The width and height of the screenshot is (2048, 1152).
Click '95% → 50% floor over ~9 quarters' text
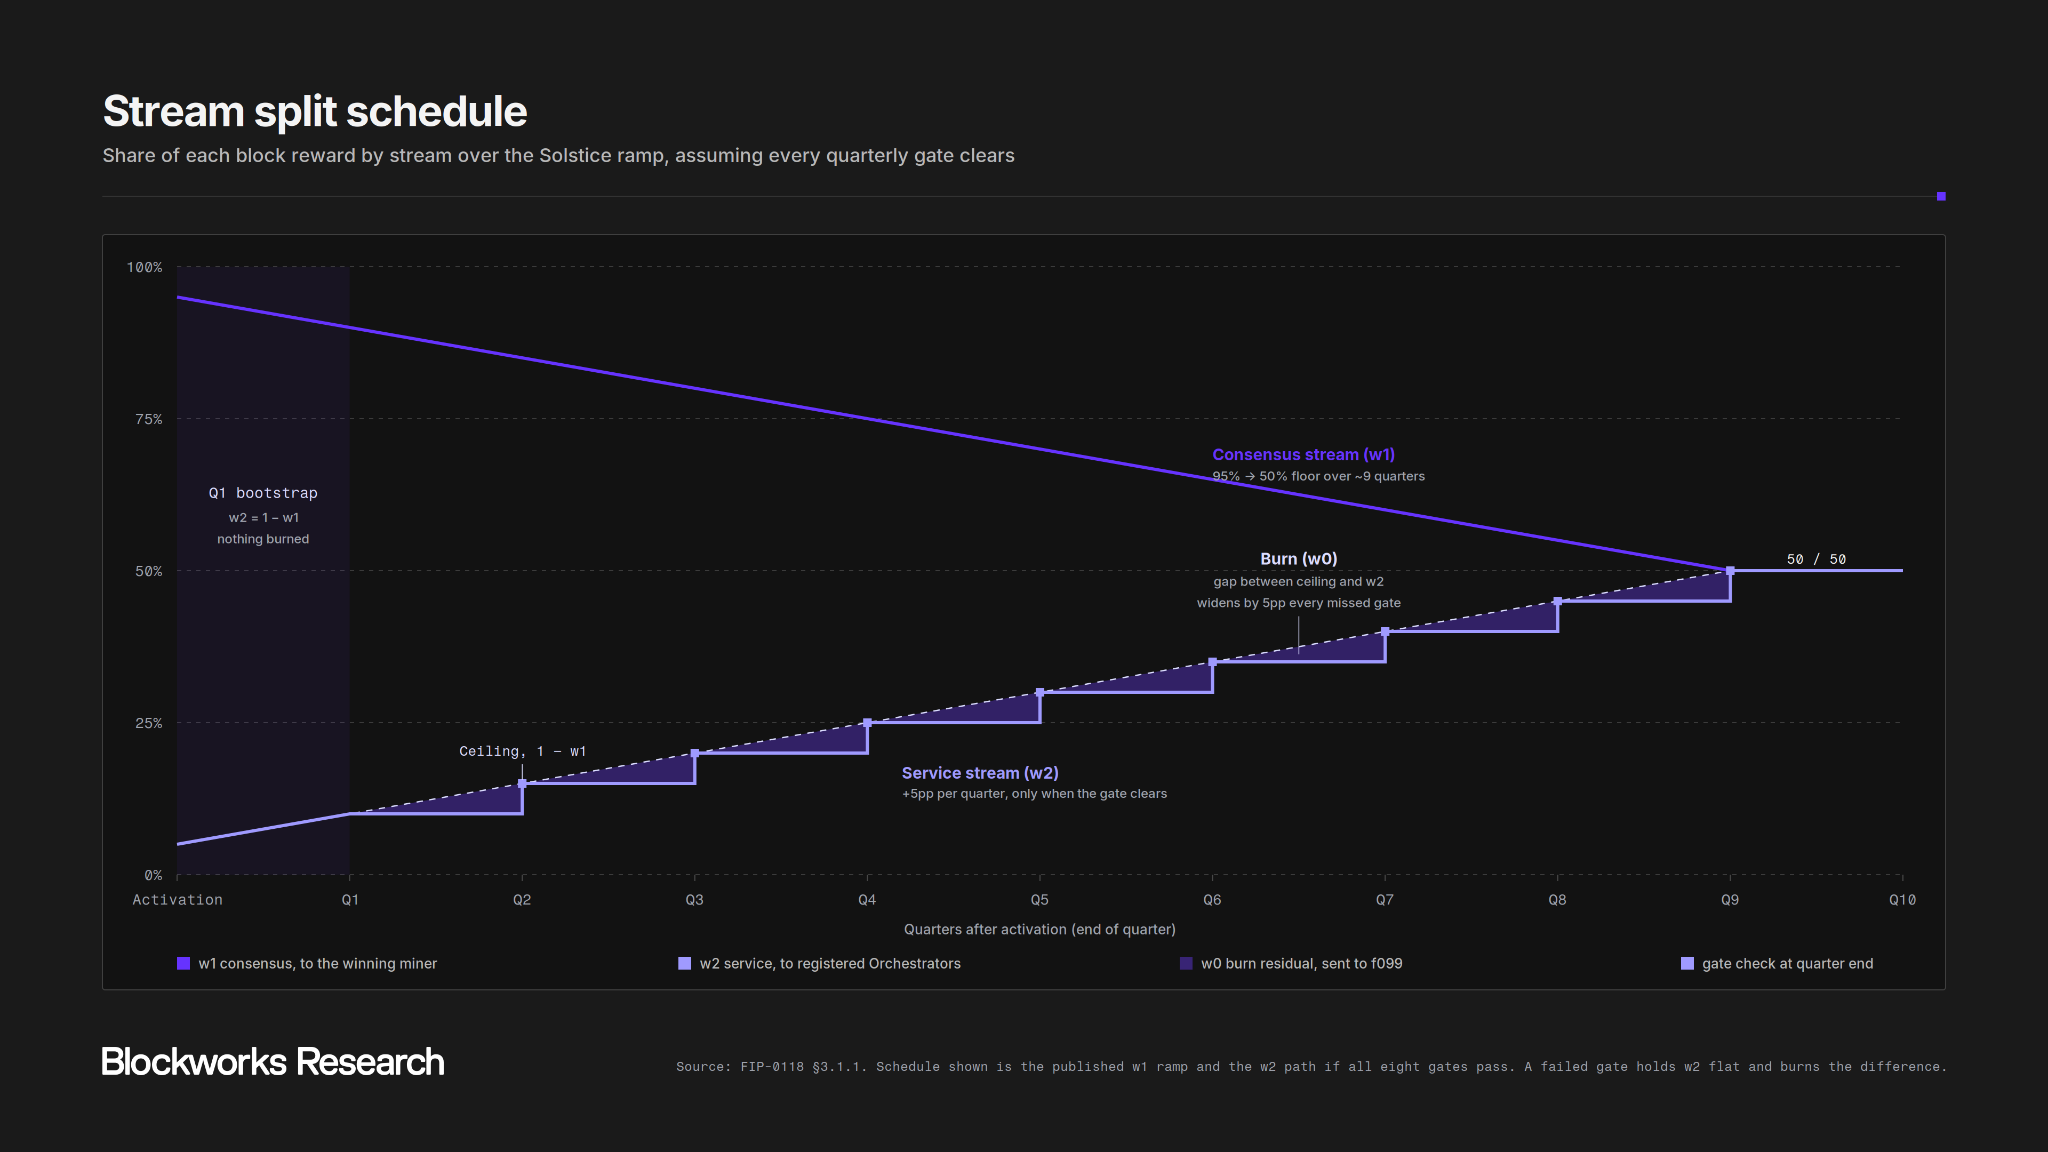(1318, 476)
